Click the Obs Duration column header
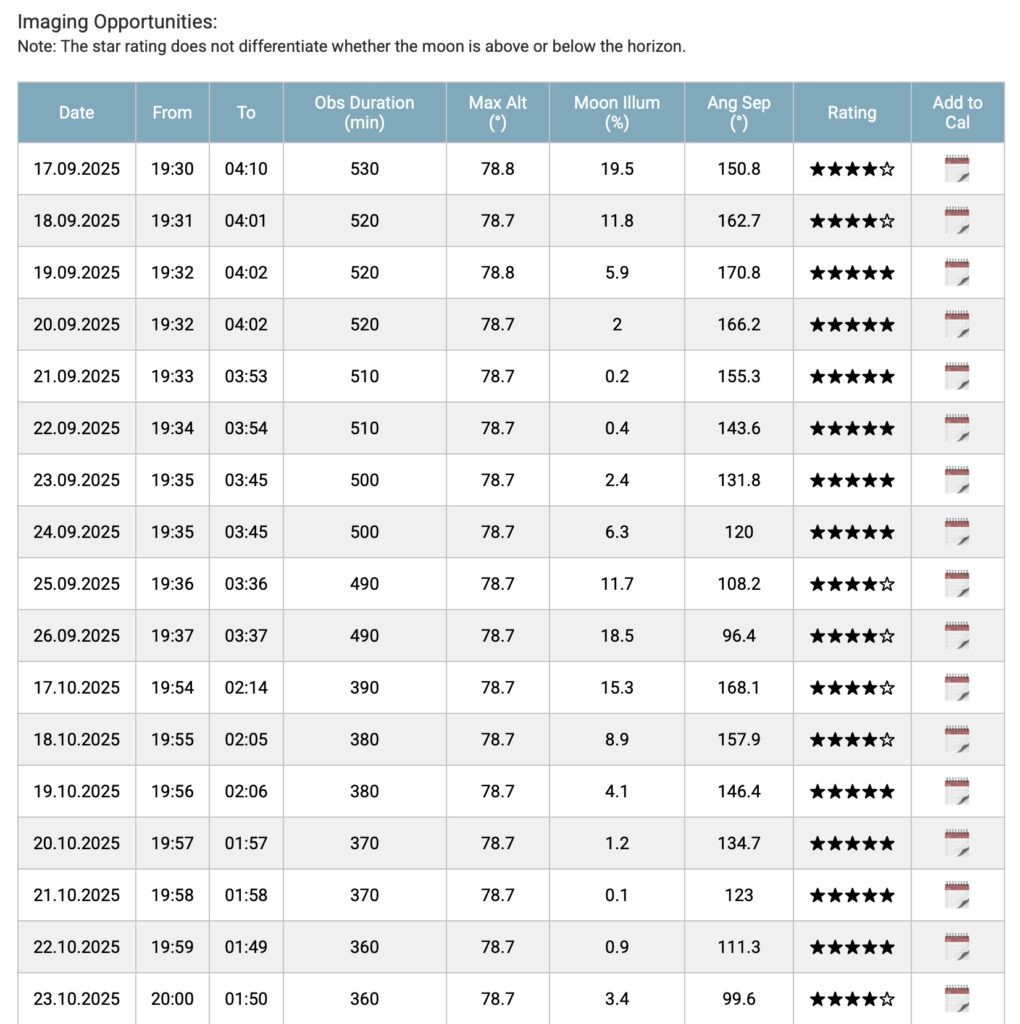 click(x=364, y=113)
